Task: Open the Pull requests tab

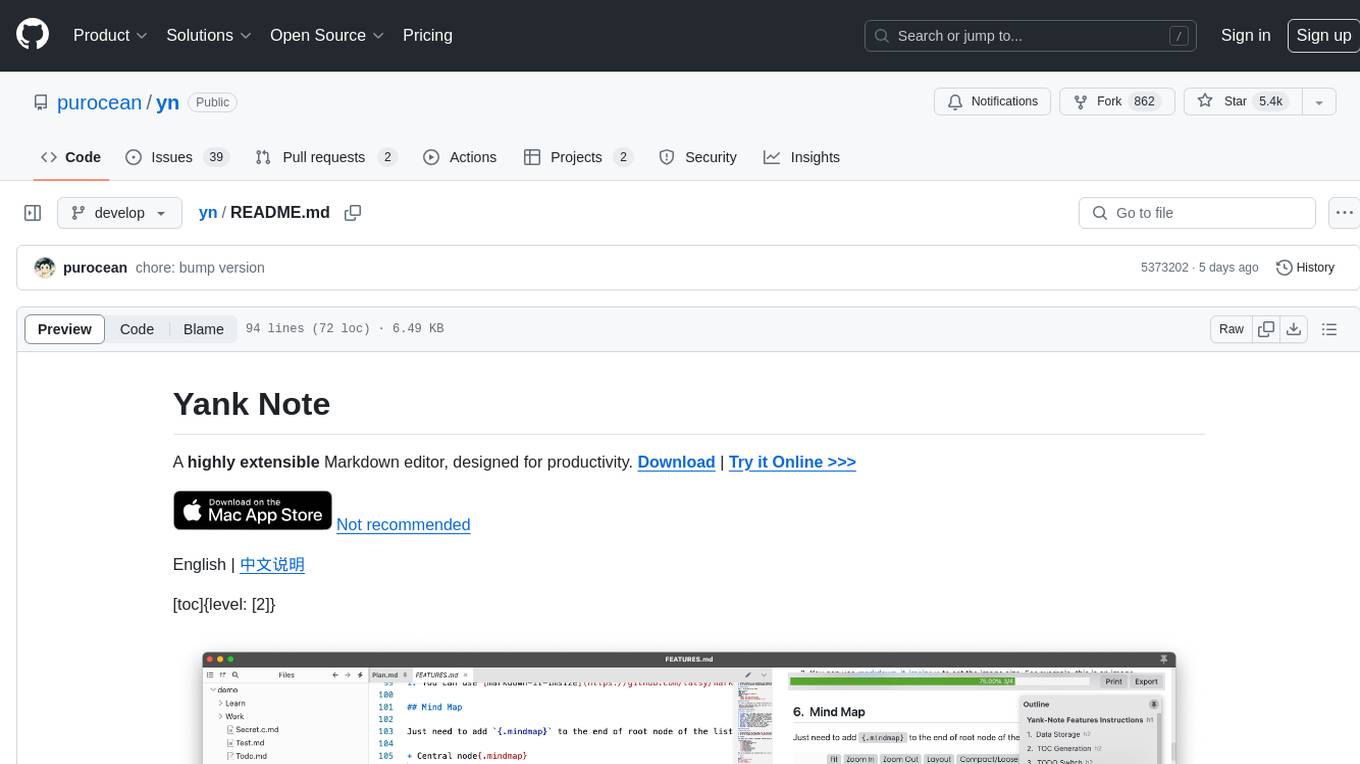Action: pyautogui.click(x=326, y=157)
